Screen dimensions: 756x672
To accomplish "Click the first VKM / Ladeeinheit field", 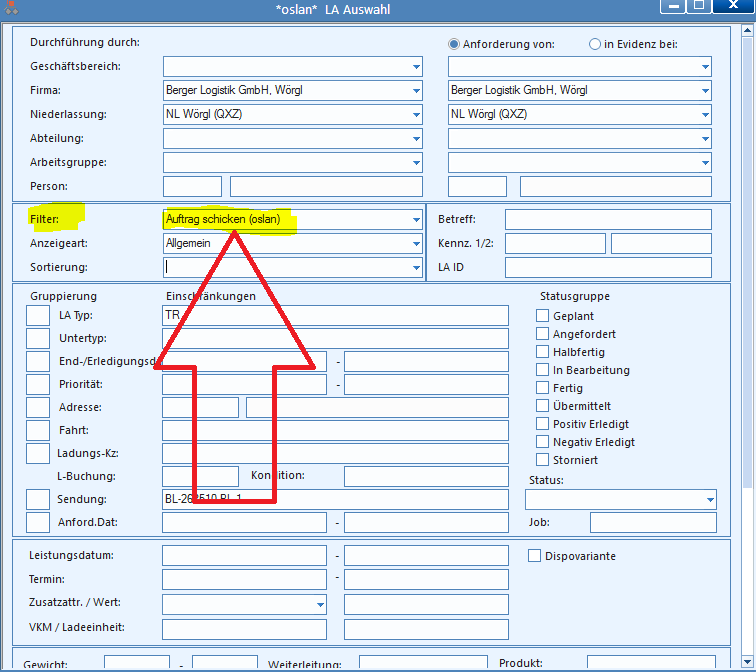I will pos(244,629).
